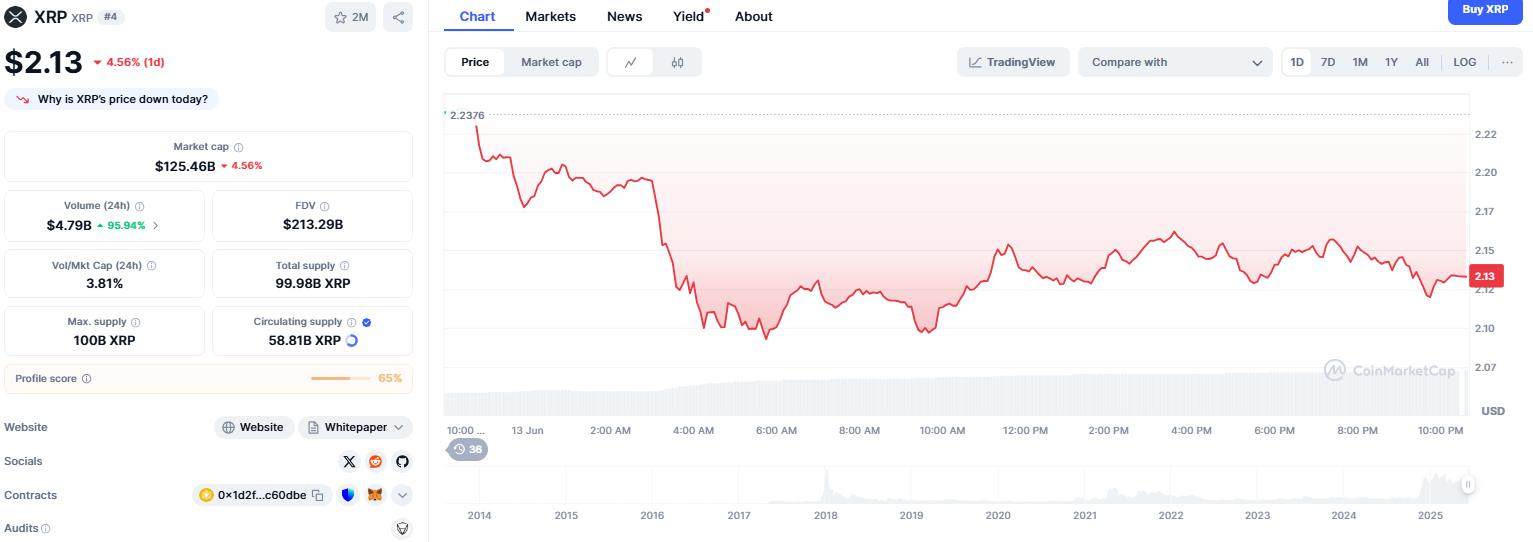Select the 1D time range
Image resolution: width=1533 pixels, height=542 pixels.
pos(1297,62)
